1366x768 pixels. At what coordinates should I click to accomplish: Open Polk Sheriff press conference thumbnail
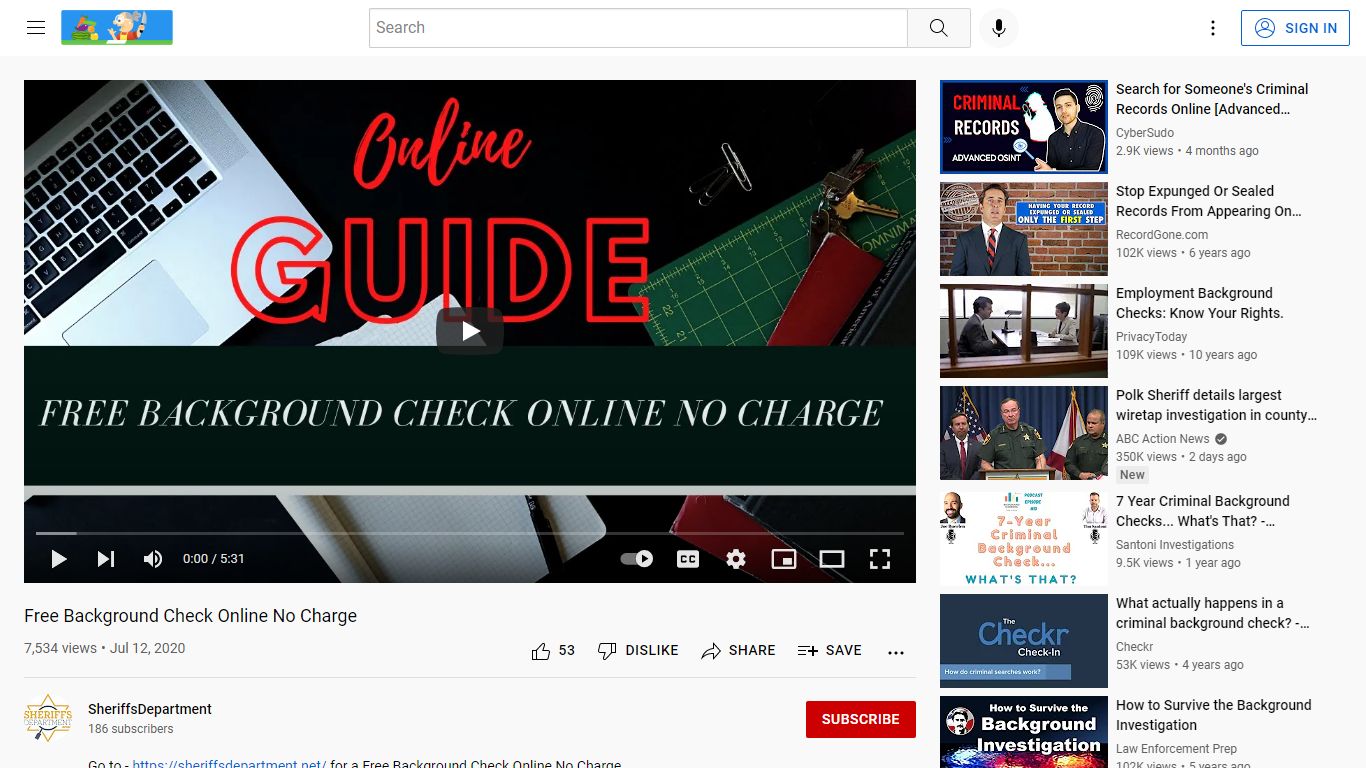pyautogui.click(x=1024, y=433)
